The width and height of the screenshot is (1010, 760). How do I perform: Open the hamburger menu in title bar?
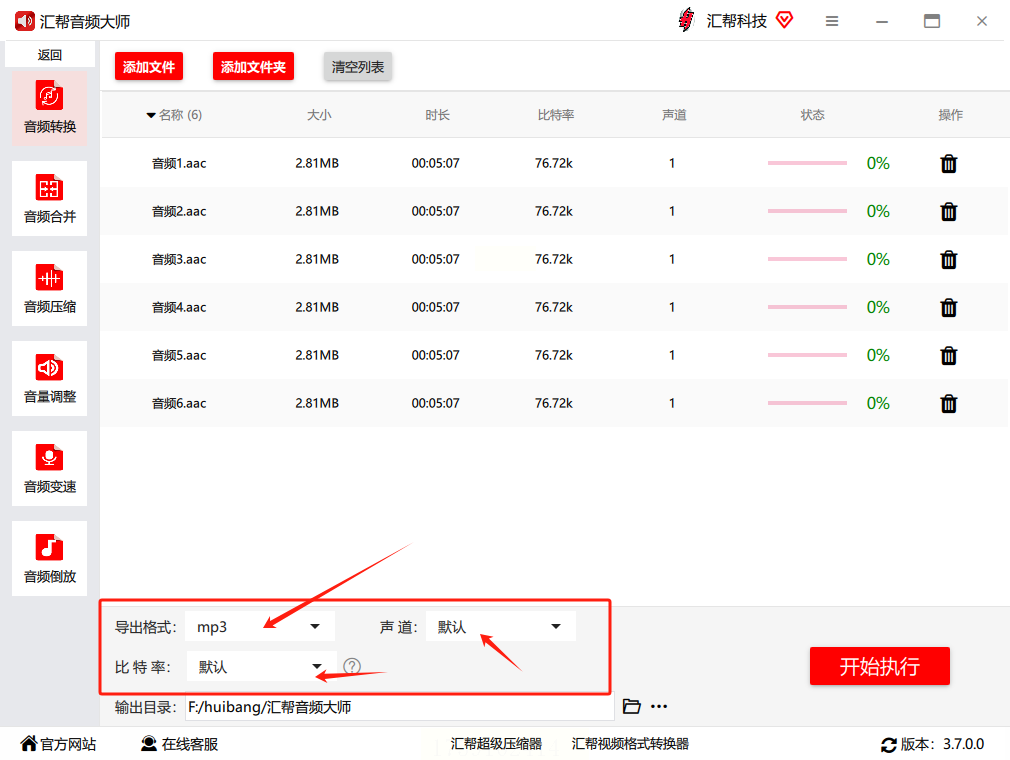click(832, 21)
